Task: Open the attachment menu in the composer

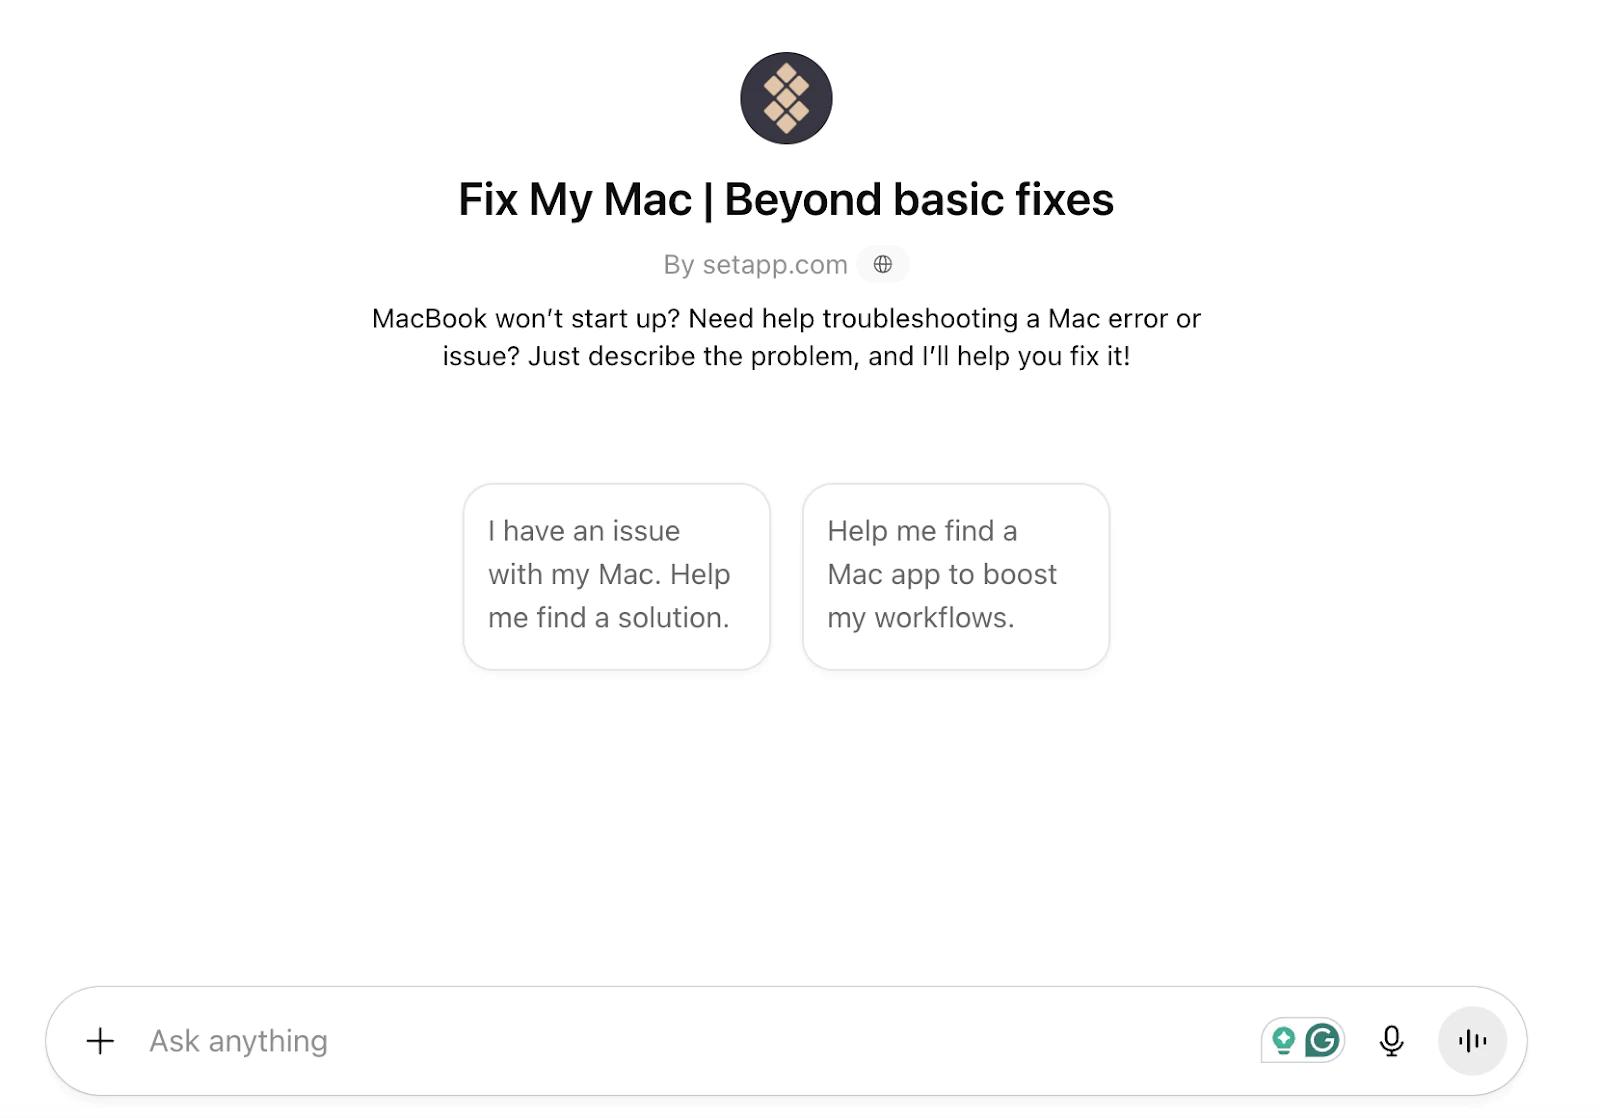Action: 100,1041
